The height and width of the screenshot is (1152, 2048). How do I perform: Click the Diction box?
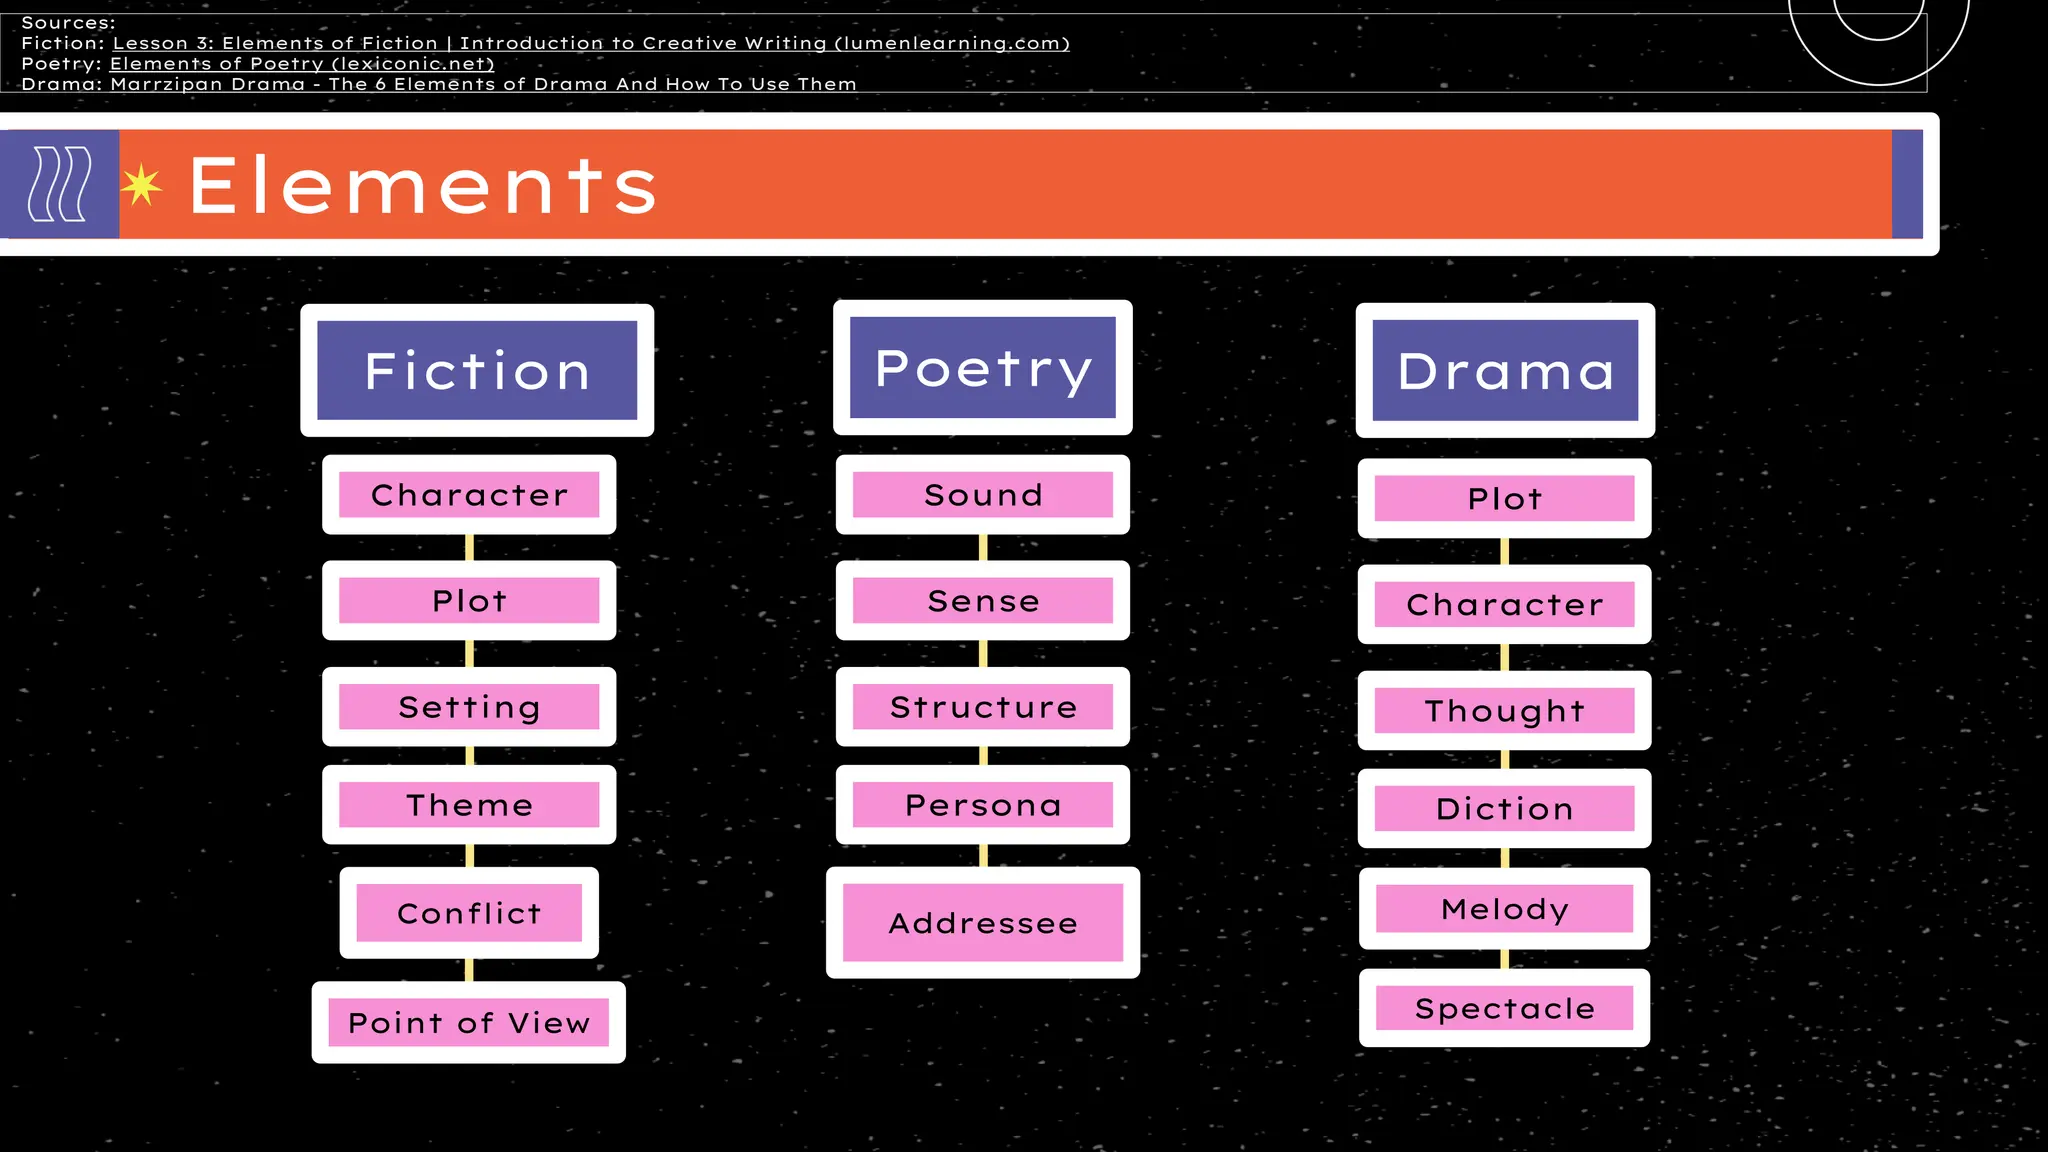point(1505,808)
